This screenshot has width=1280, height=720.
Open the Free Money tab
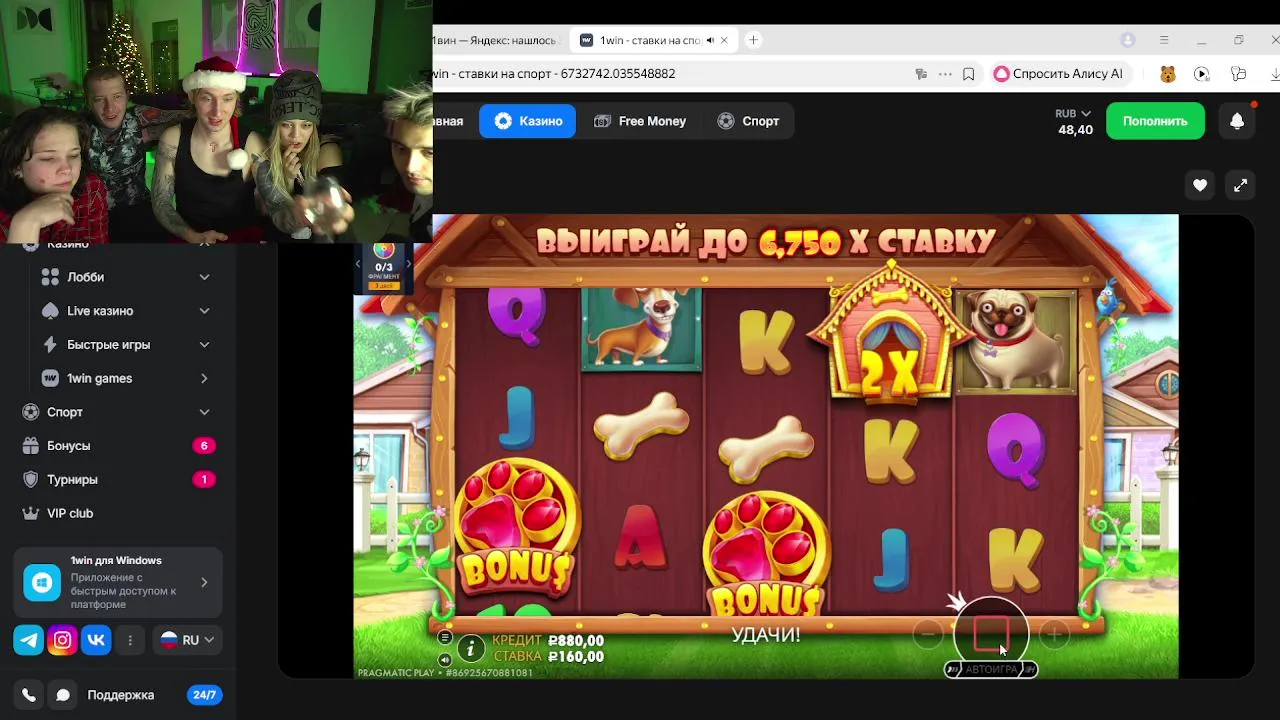click(x=640, y=121)
